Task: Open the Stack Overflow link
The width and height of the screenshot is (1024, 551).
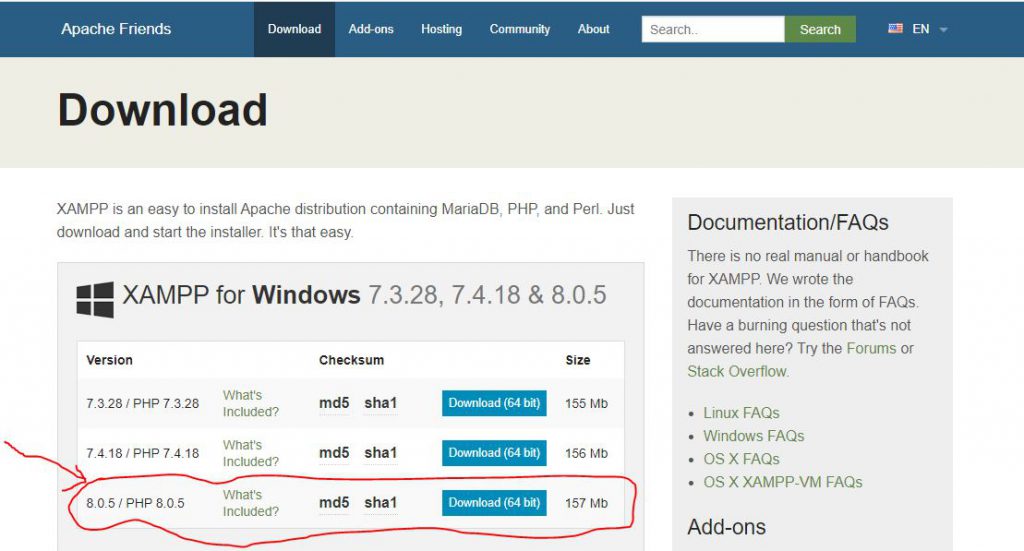Action: [x=736, y=371]
